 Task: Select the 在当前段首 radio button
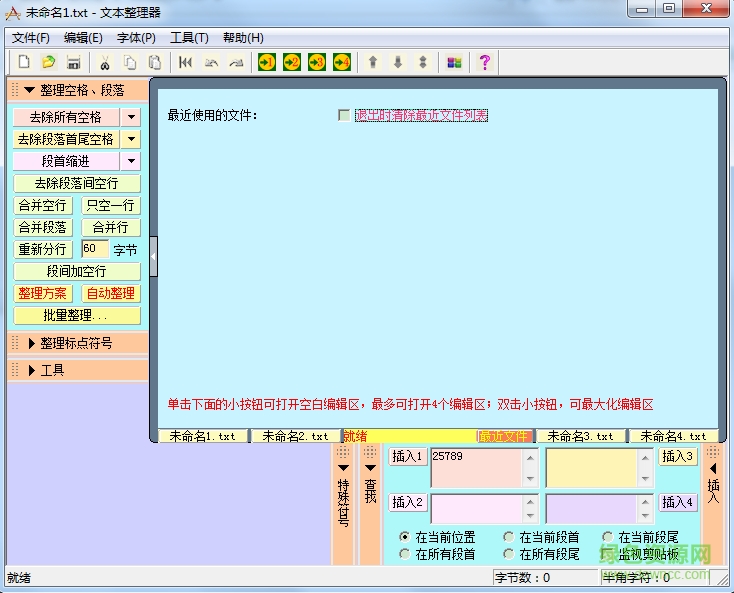pyautogui.click(x=509, y=537)
